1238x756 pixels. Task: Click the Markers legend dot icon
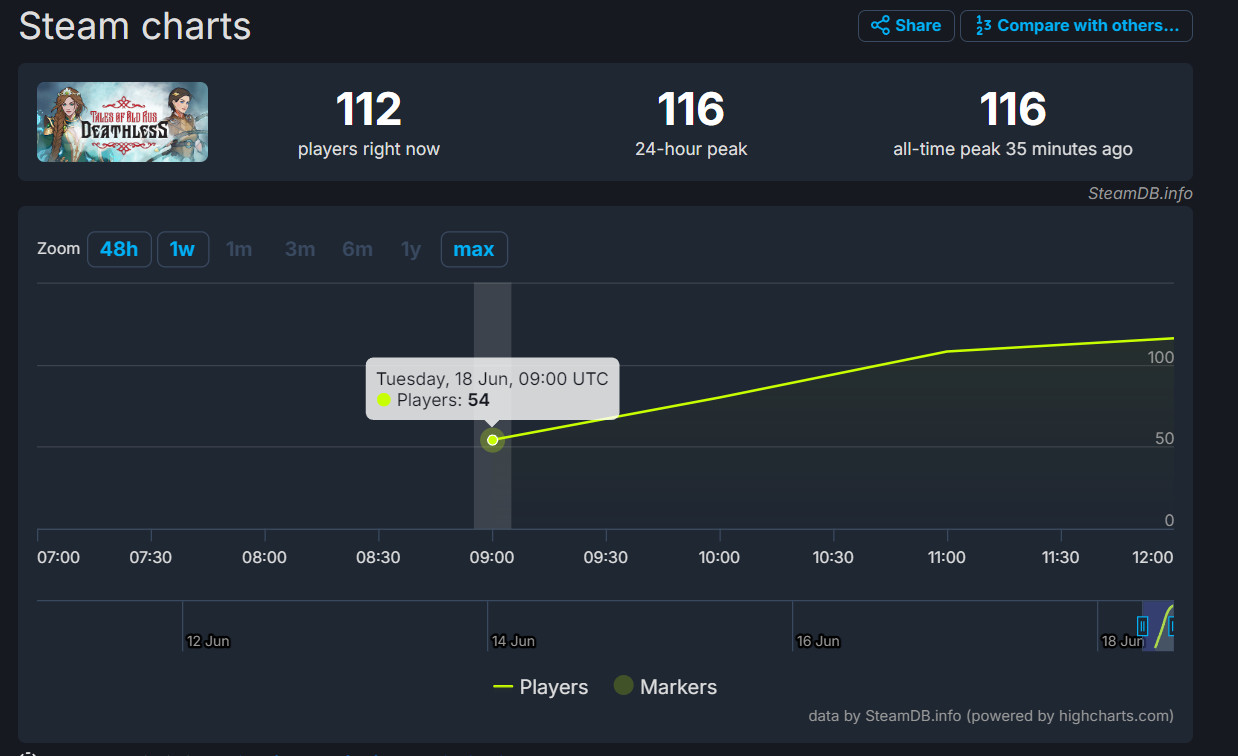[625, 687]
